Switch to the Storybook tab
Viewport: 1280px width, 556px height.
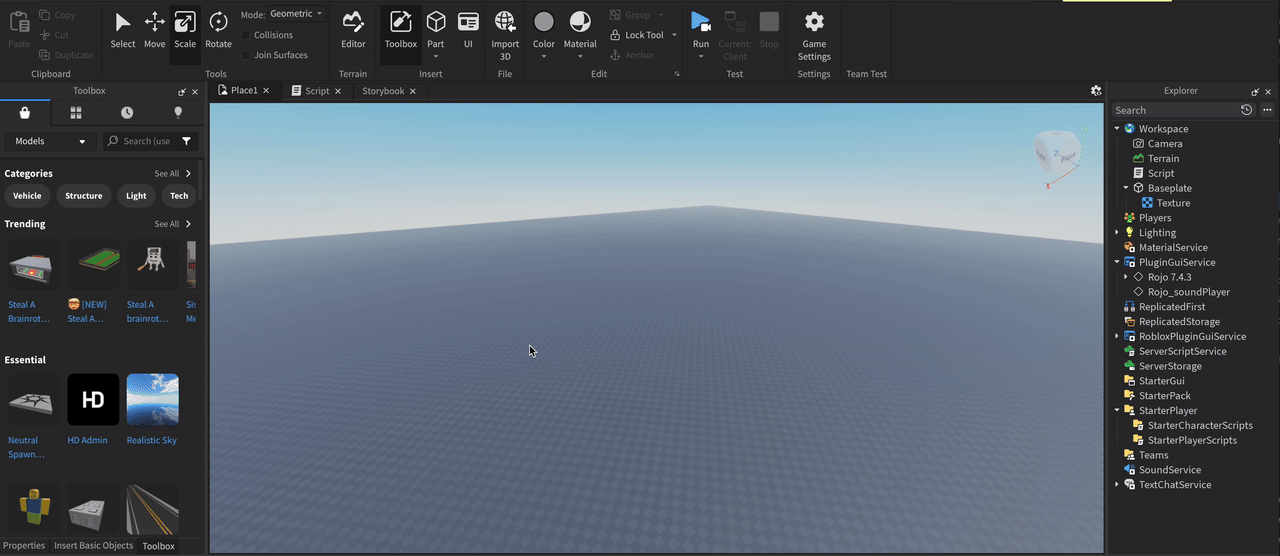[x=383, y=91]
